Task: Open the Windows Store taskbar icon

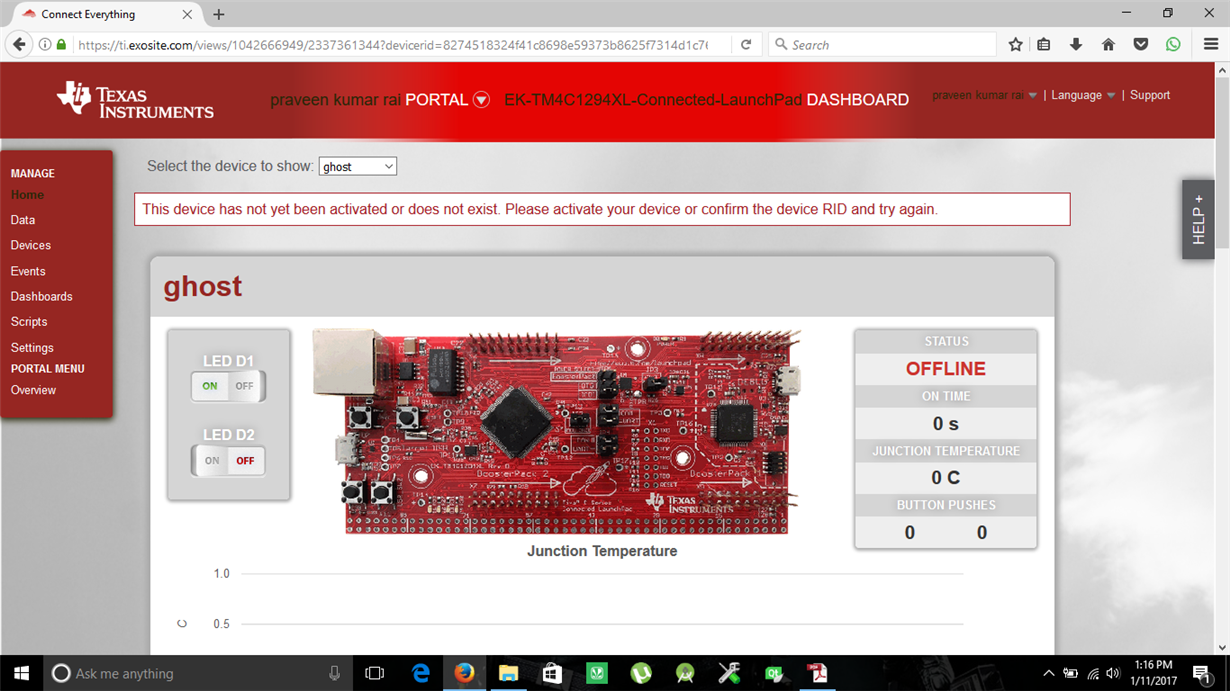Action: (x=552, y=673)
